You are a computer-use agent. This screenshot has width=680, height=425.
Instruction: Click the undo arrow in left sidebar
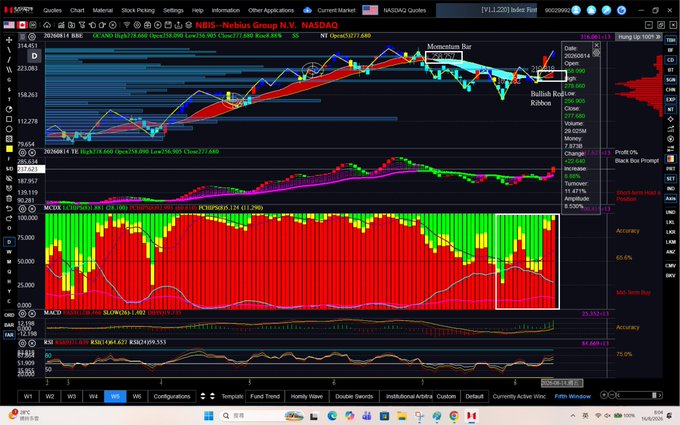9,209
